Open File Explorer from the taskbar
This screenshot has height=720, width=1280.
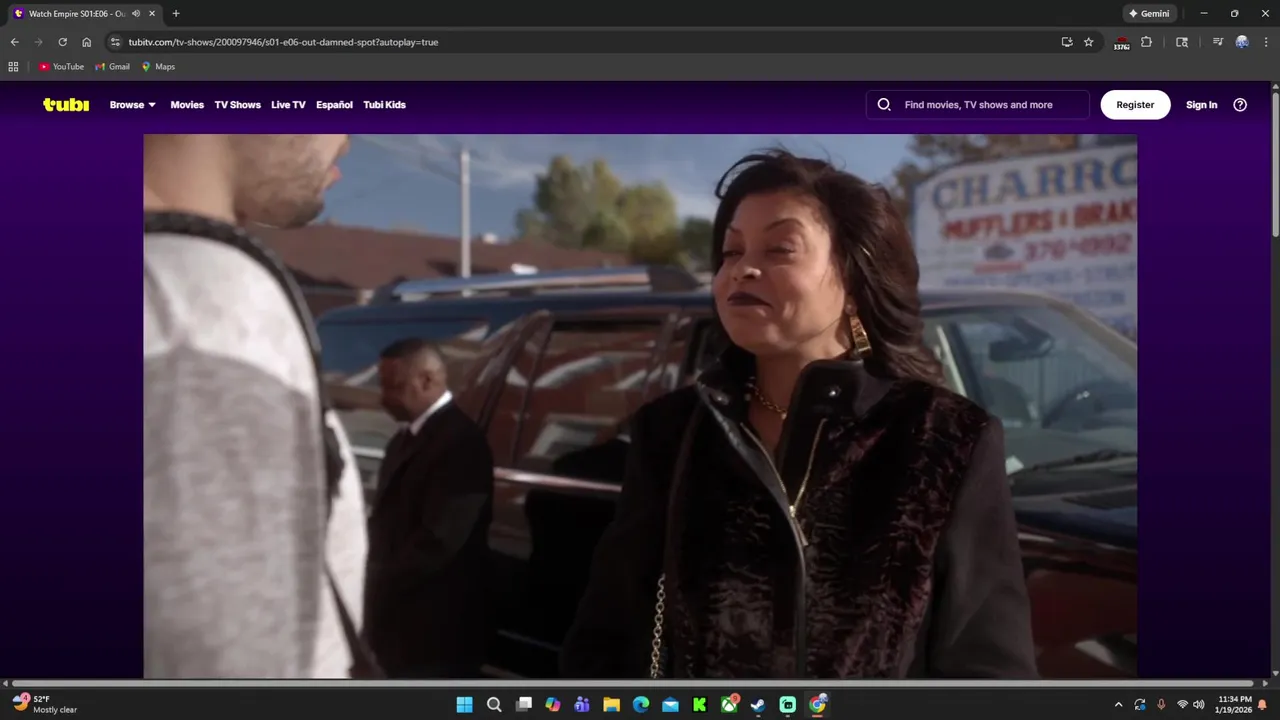click(x=611, y=705)
